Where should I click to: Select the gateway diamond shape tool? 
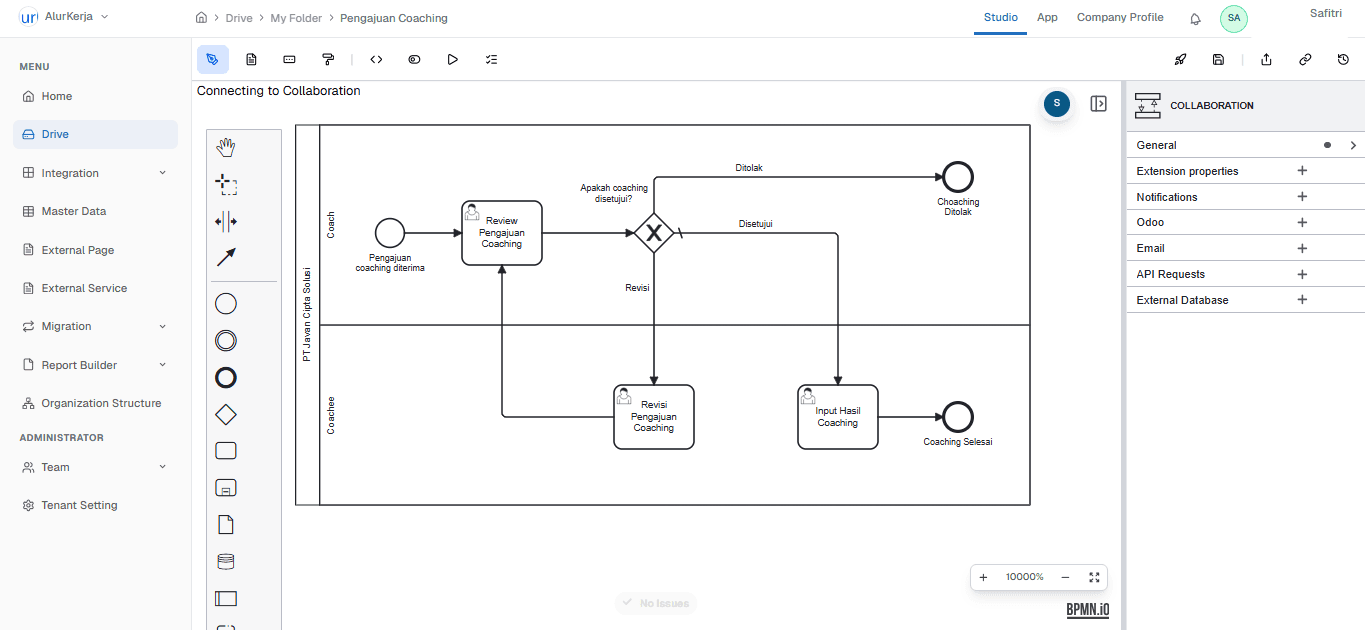(225, 414)
